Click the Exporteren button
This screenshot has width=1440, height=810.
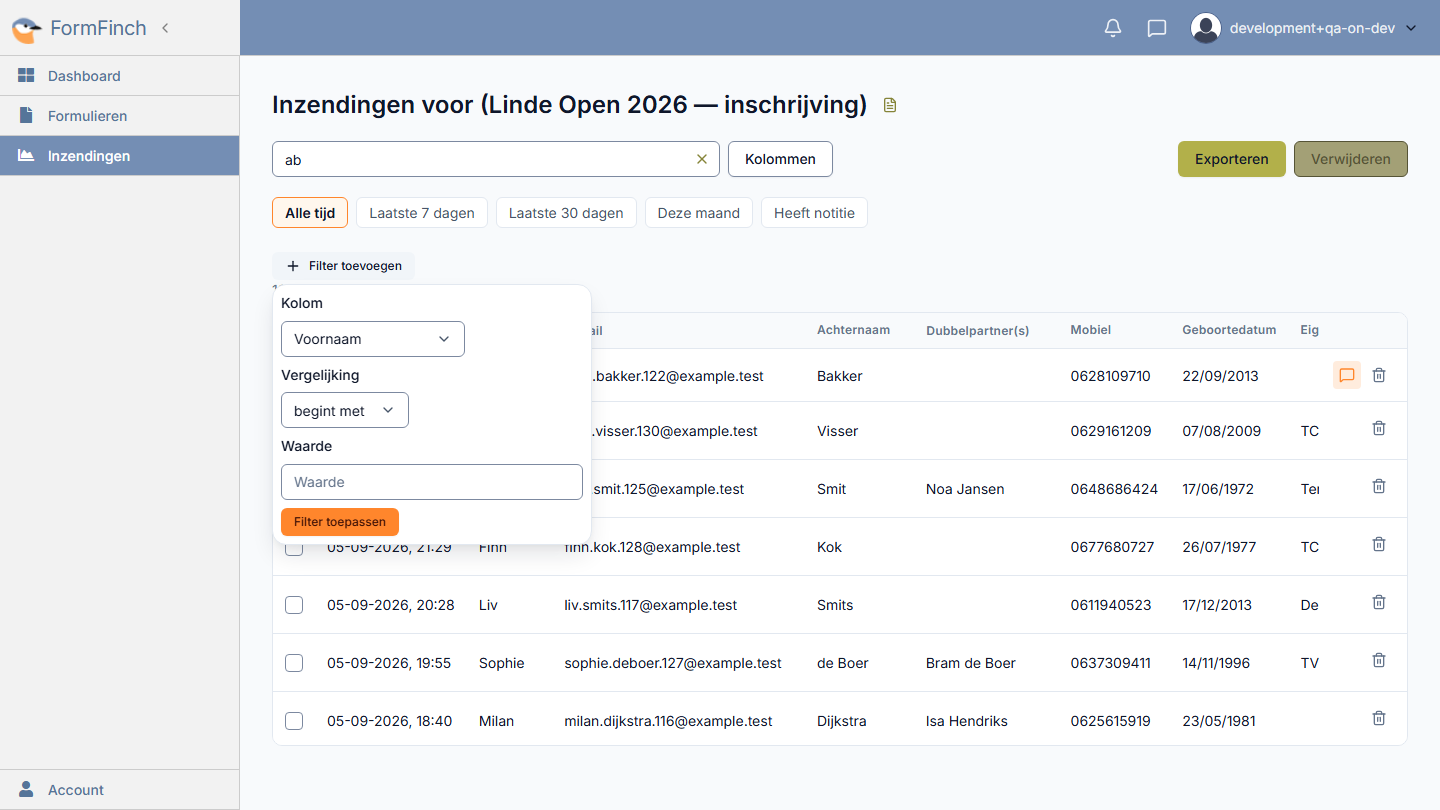click(1232, 159)
